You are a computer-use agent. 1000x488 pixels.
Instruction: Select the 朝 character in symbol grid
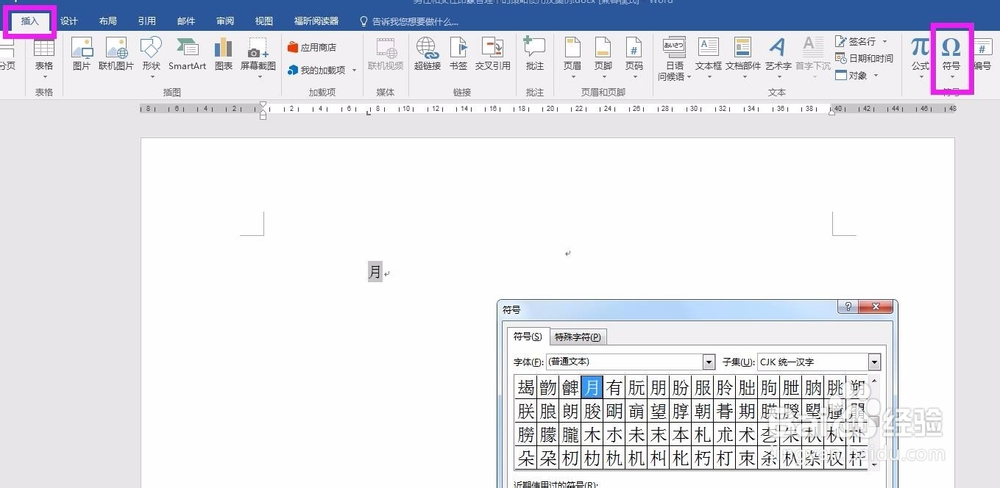click(x=702, y=411)
